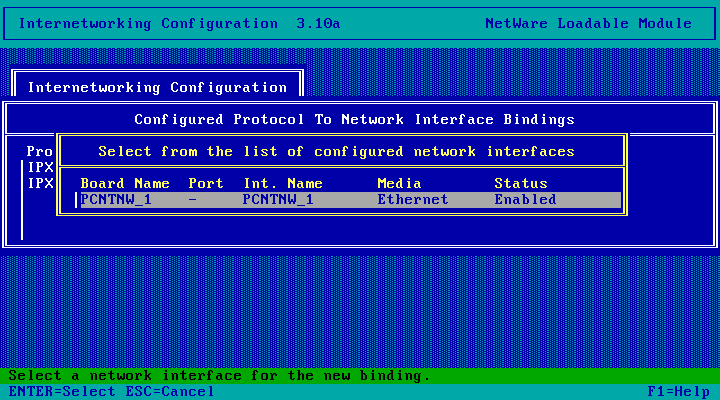Click the Status column header
Viewport: 720px width, 400px height.
click(521, 184)
